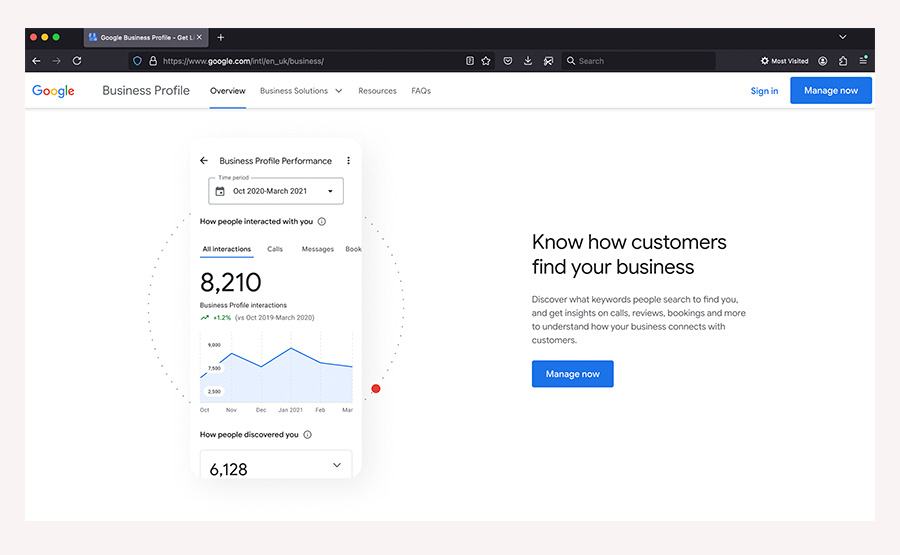Open the Resources nav item
Viewport: 900px width, 555px height.
(x=377, y=91)
